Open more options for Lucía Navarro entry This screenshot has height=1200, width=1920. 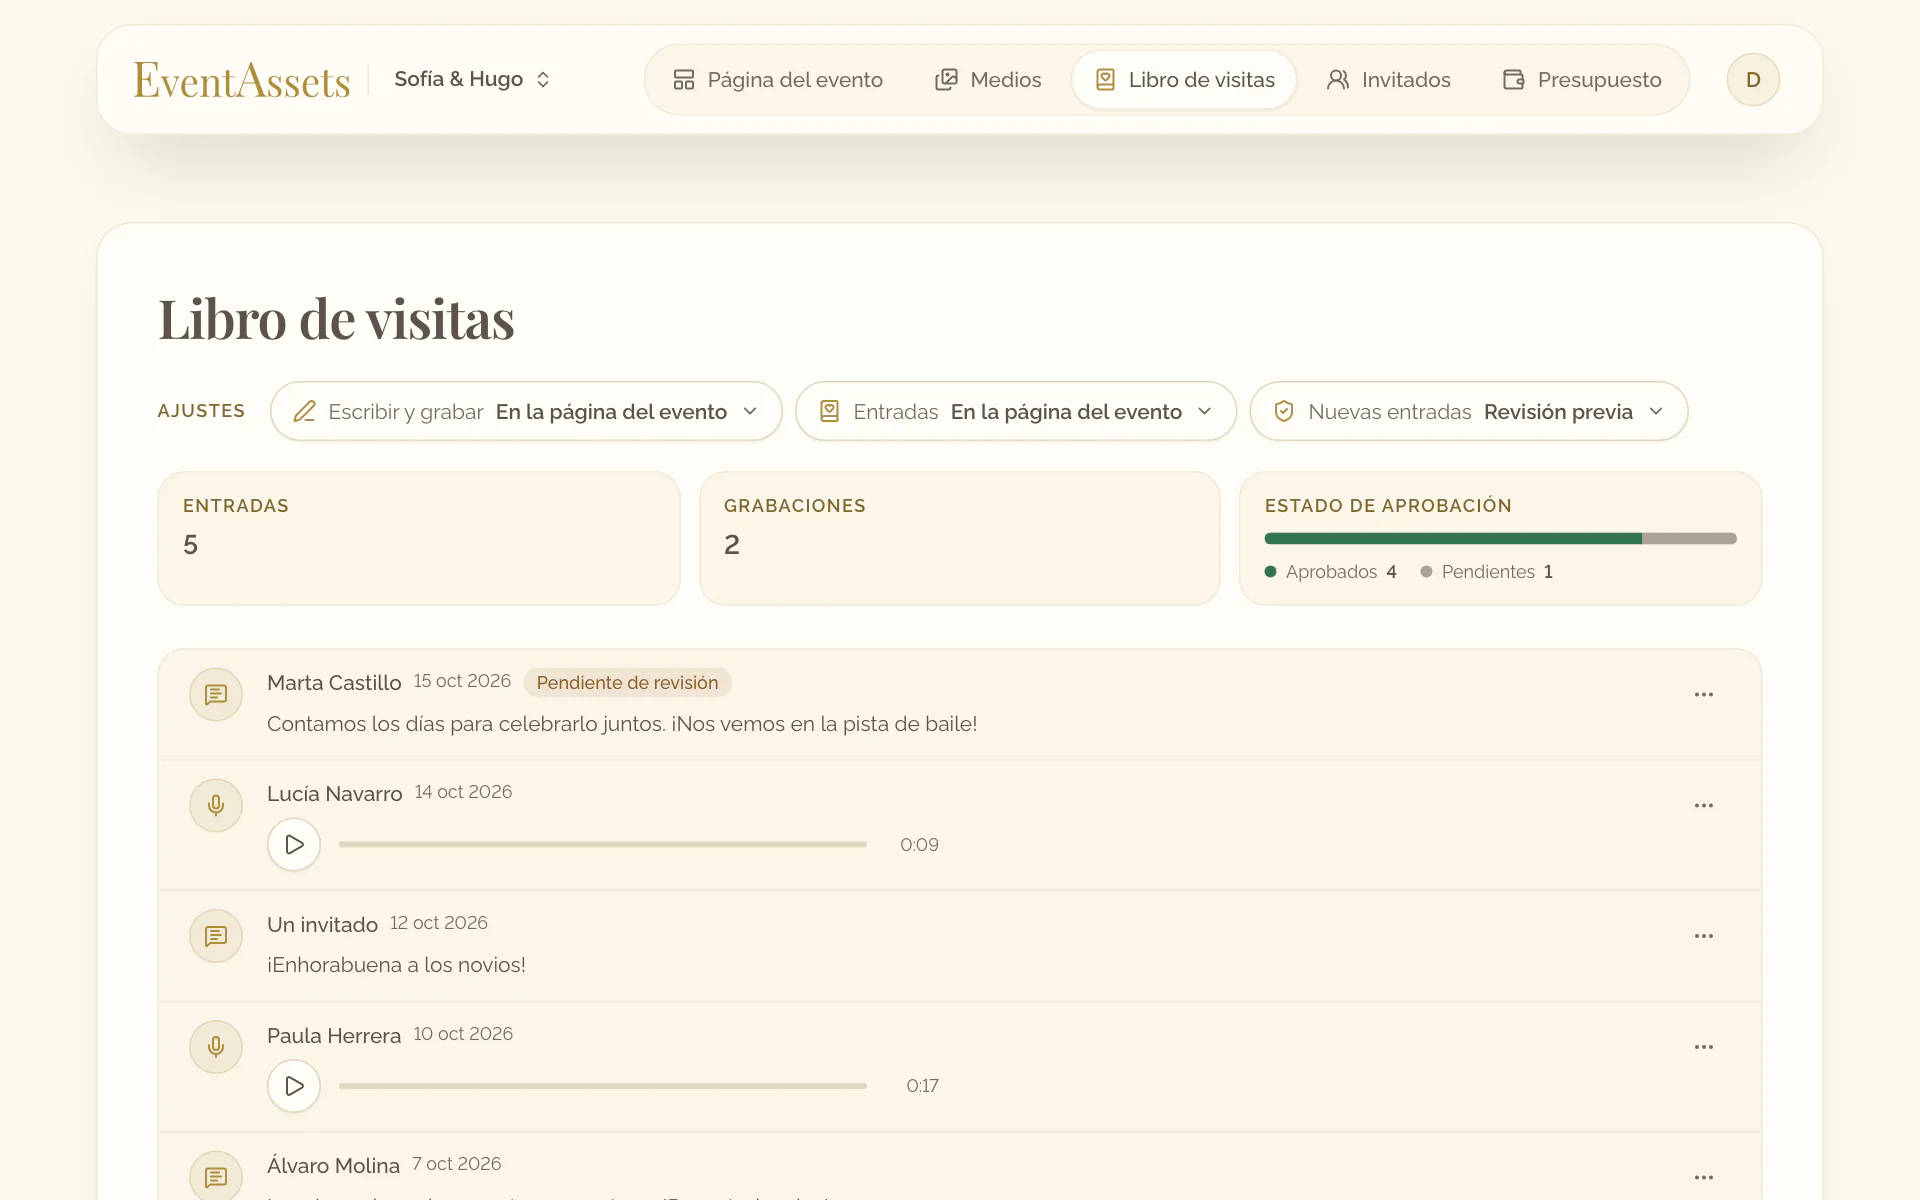(x=1704, y=805)
